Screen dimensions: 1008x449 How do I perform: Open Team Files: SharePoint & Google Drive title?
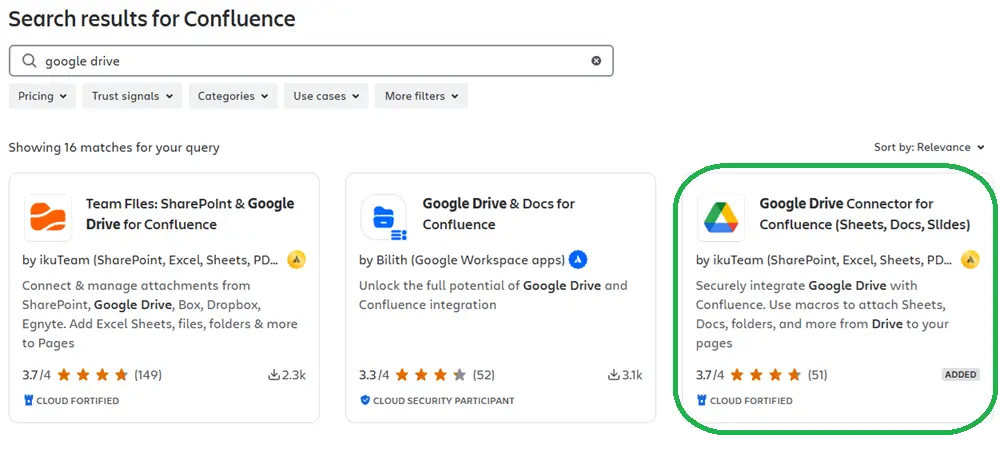pos(190,214)
